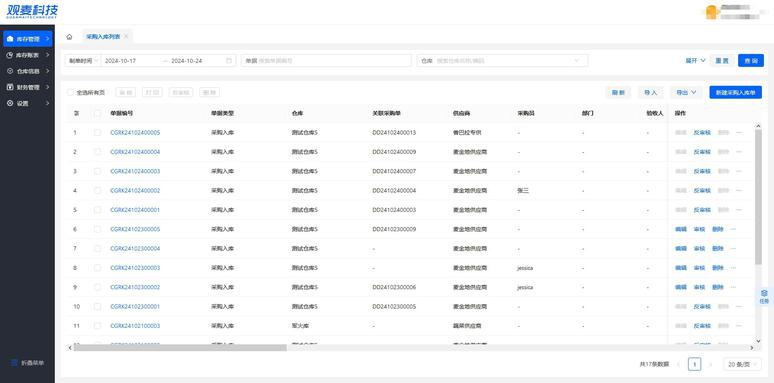Expand the 设置 menu chevron
Image resolution: width=774 pixels, height=383 pixels.
(47, 104)
